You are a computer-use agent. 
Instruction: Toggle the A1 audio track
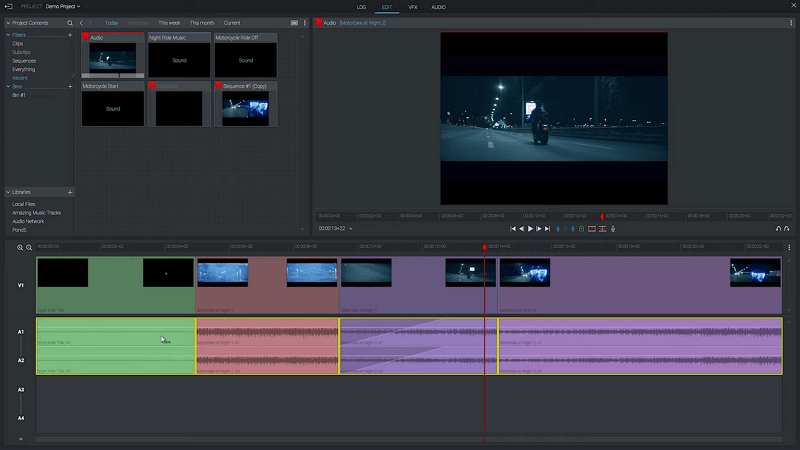click(x=21, y=332)
